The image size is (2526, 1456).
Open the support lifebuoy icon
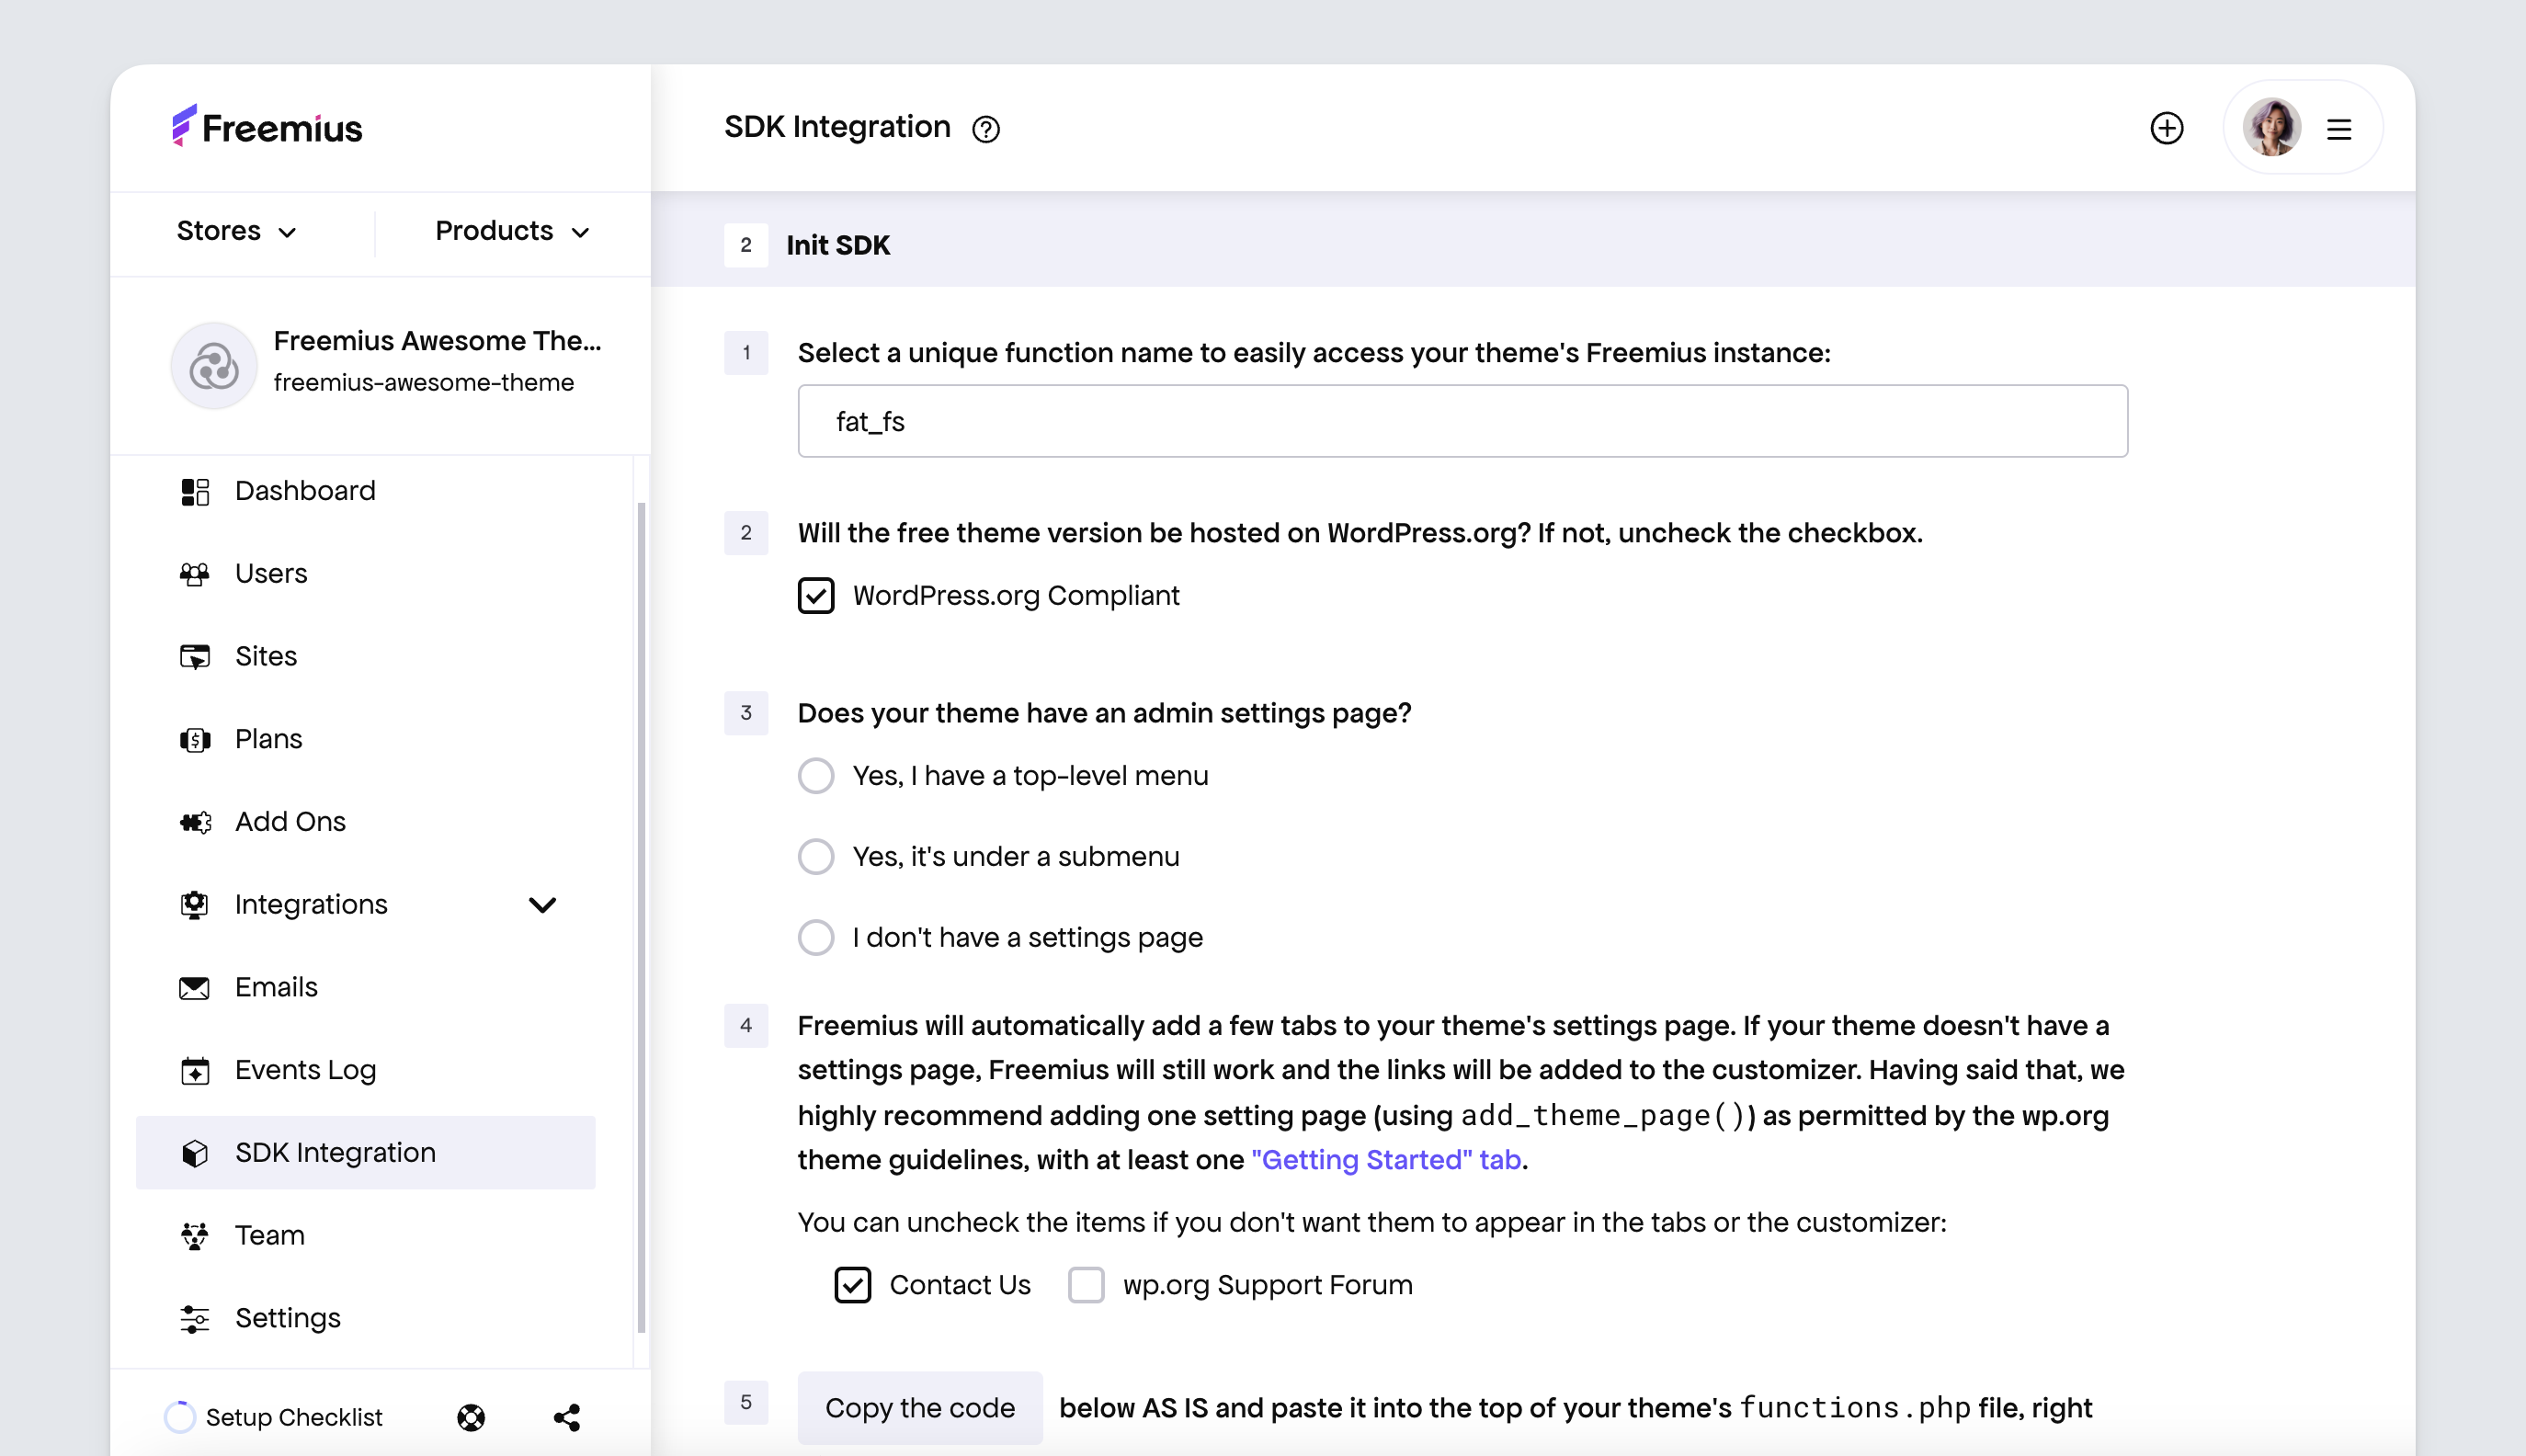click(x=471, y=1417)
